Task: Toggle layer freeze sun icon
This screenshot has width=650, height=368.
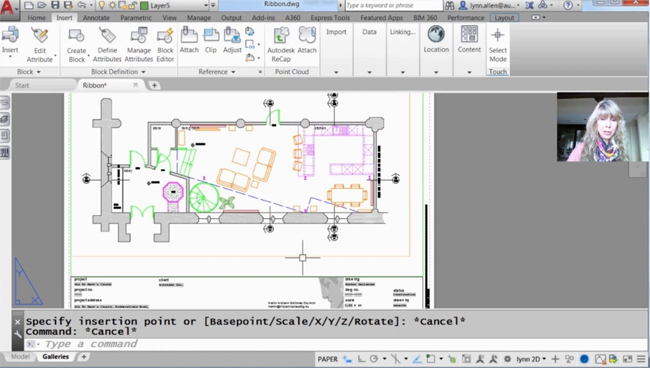Action: (112, 5)
